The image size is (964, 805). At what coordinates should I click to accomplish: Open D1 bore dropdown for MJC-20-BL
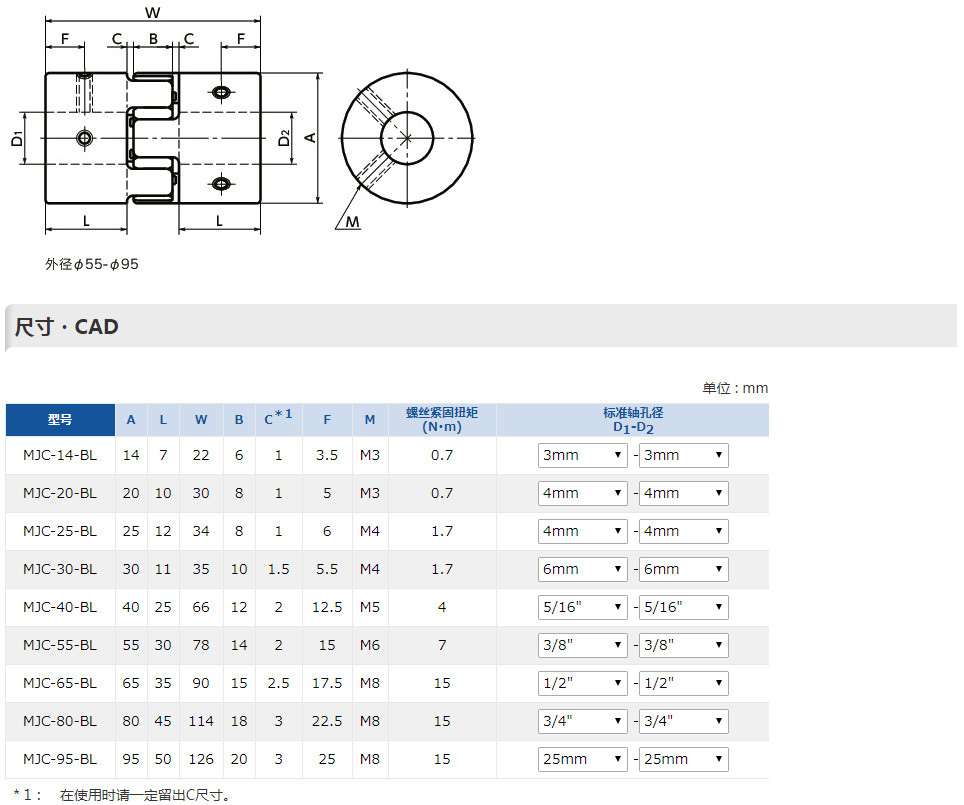582,493
